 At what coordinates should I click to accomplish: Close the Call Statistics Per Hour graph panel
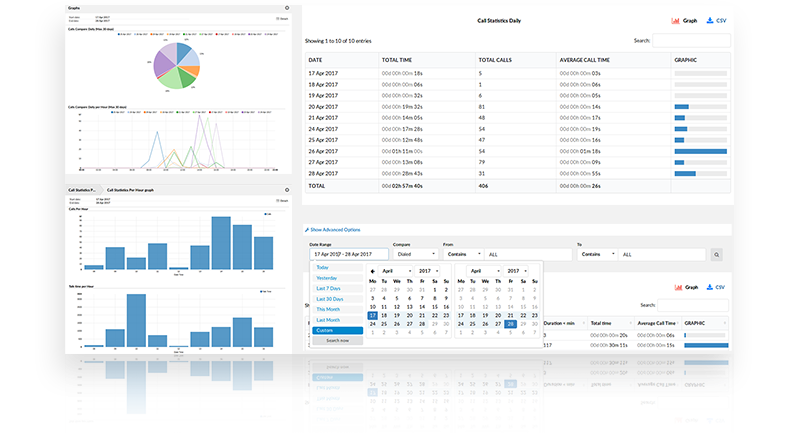(287, 190)
